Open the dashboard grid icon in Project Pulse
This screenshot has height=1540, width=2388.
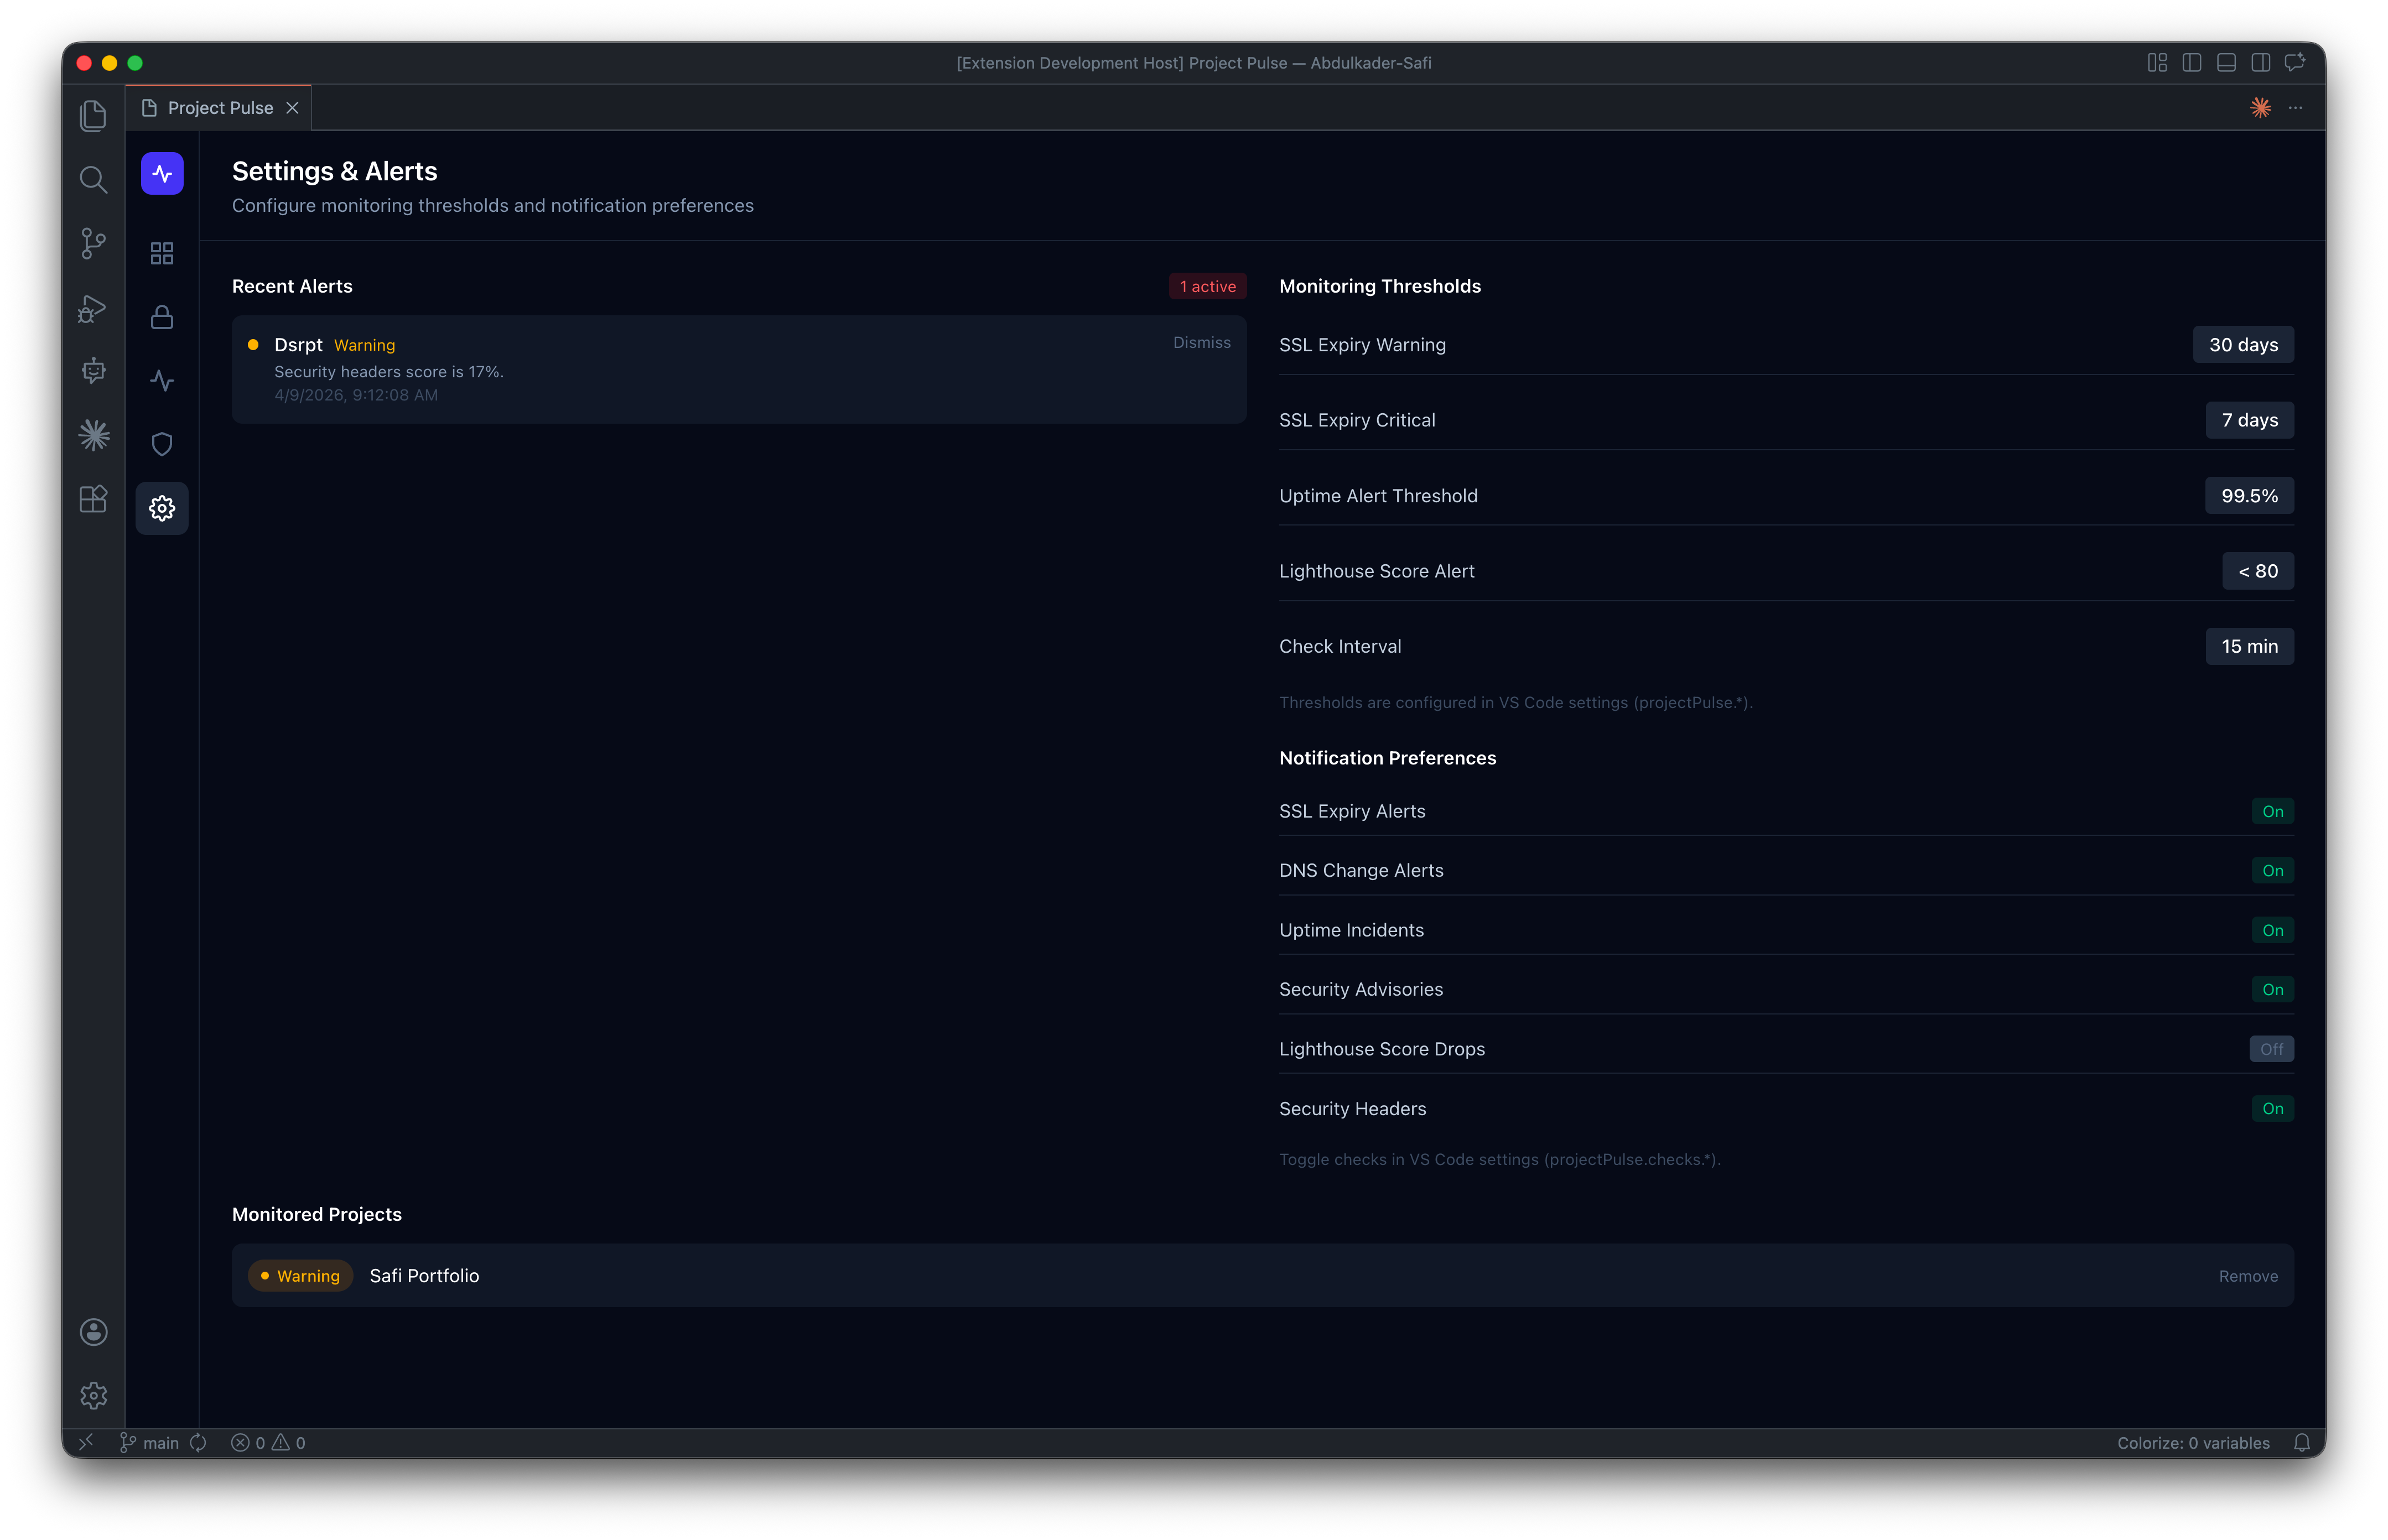coord(161,253)
